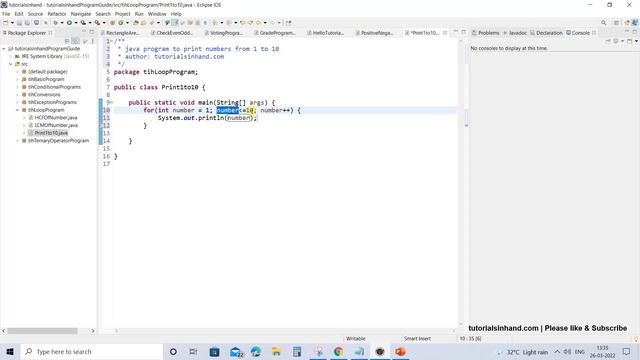
Task: Open Chrome from the taskbar
Action: 338,351
